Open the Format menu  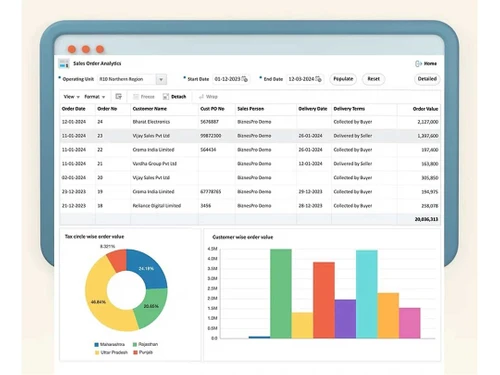[x=95, y=97]
